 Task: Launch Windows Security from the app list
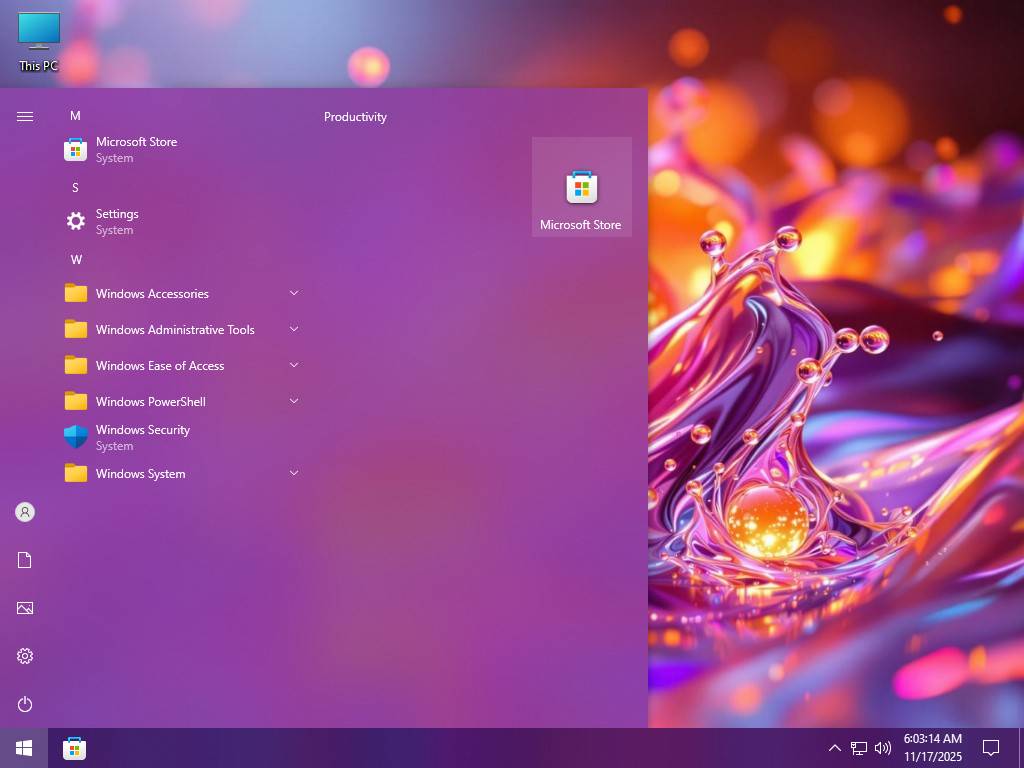[183, 438]
